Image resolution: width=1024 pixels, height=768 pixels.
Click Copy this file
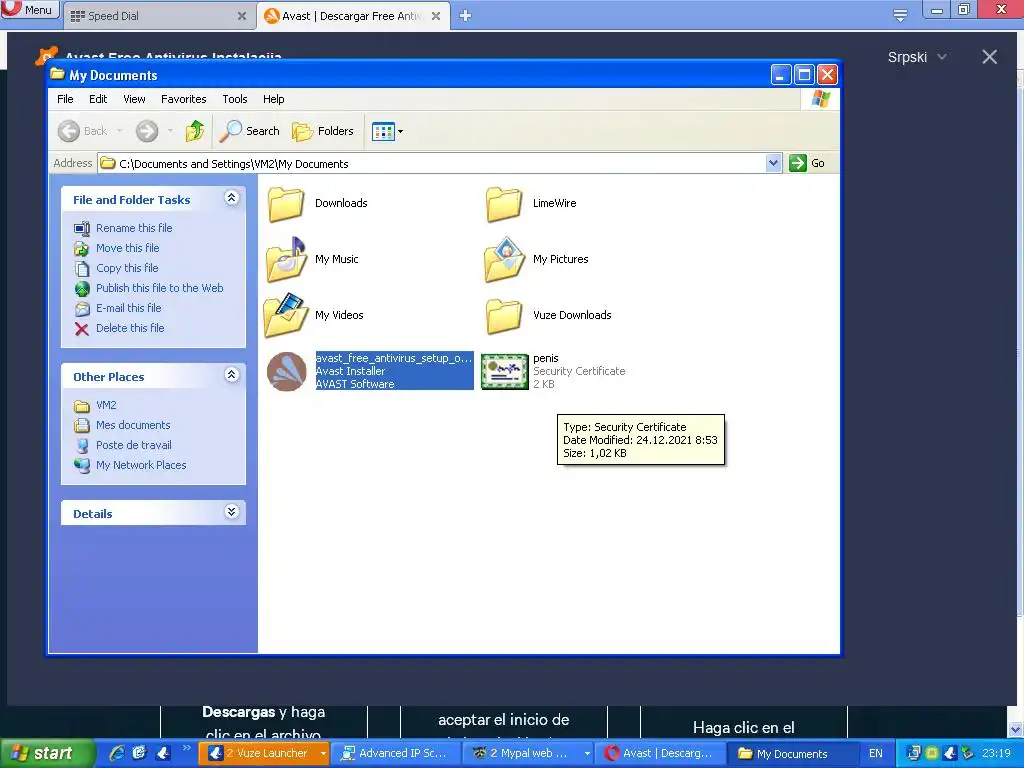[x=127, y=268]
